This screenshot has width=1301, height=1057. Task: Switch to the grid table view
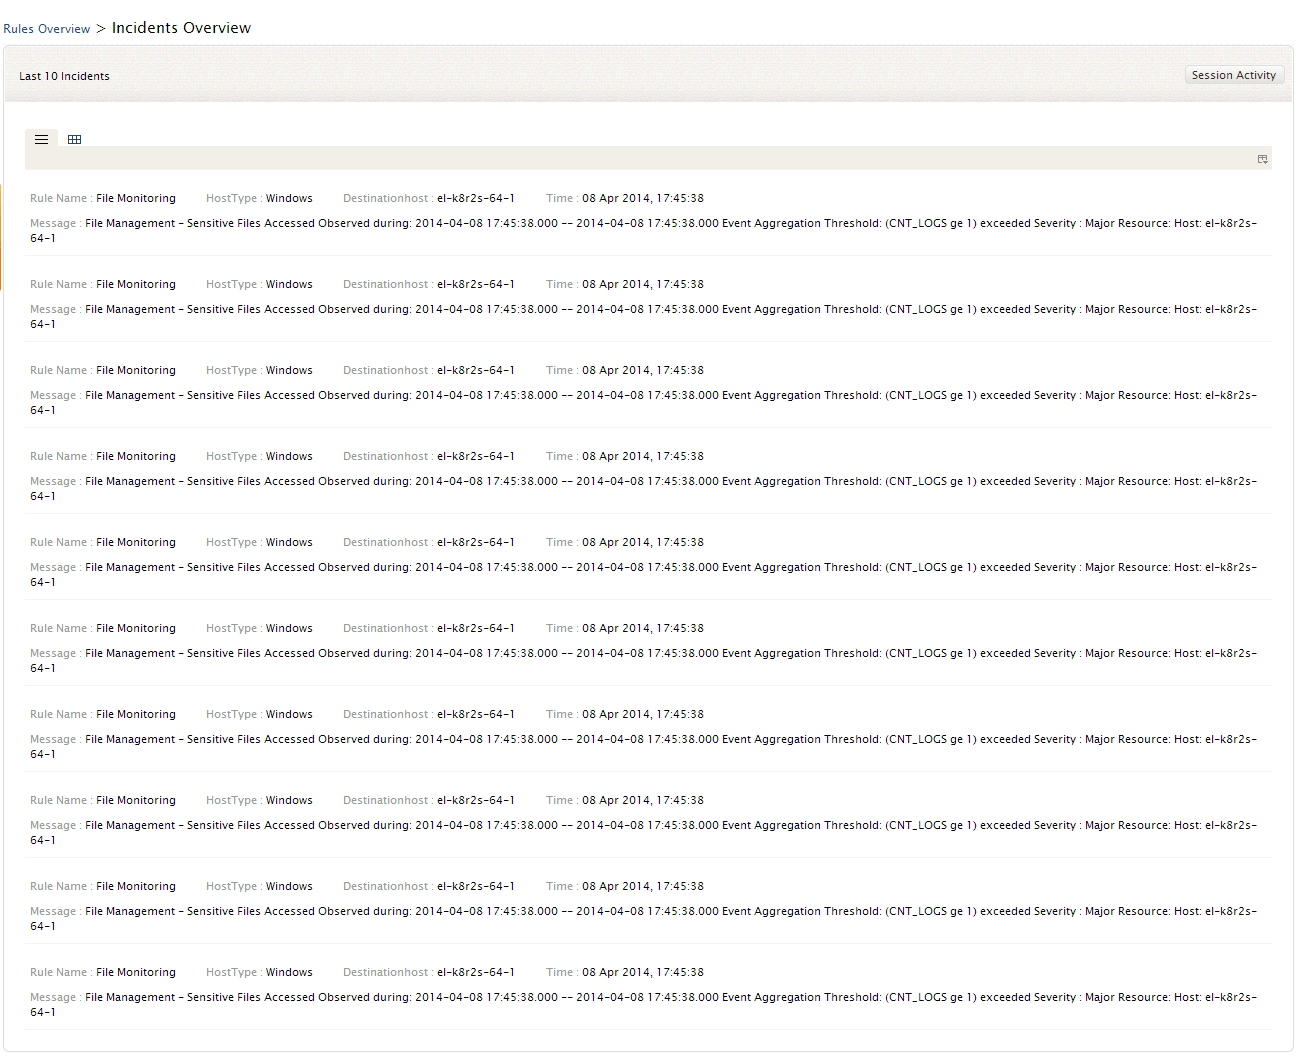(x=74, y=139)
